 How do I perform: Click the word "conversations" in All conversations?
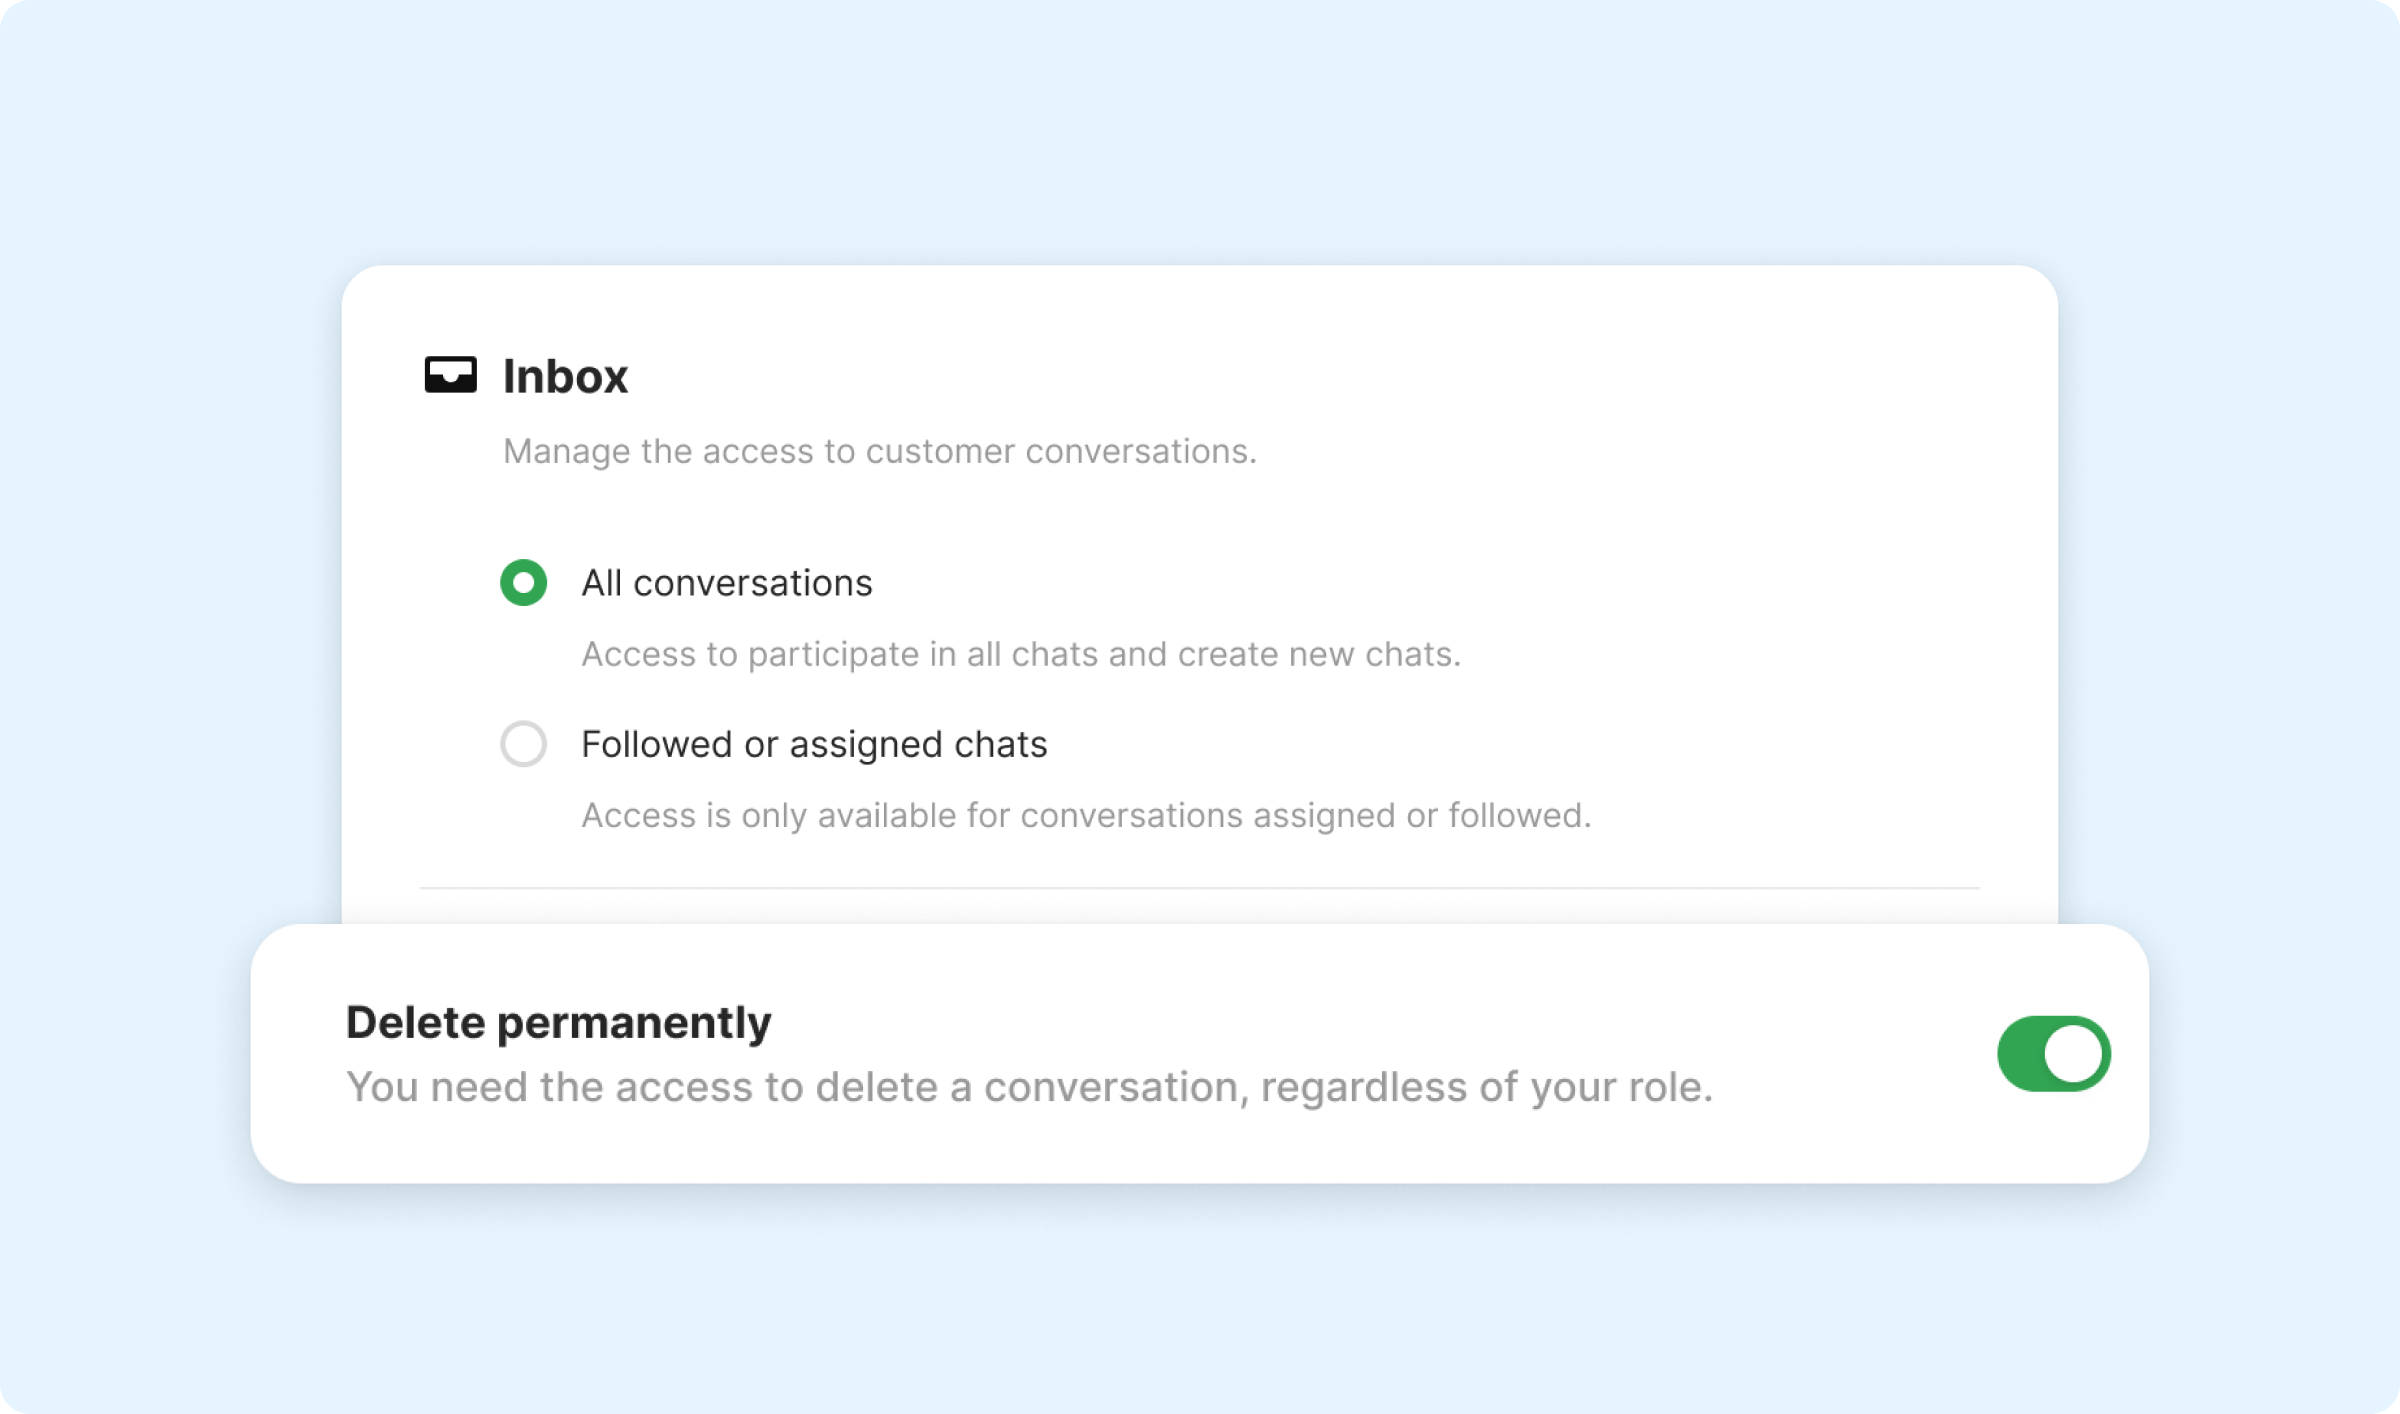point(752,583)
